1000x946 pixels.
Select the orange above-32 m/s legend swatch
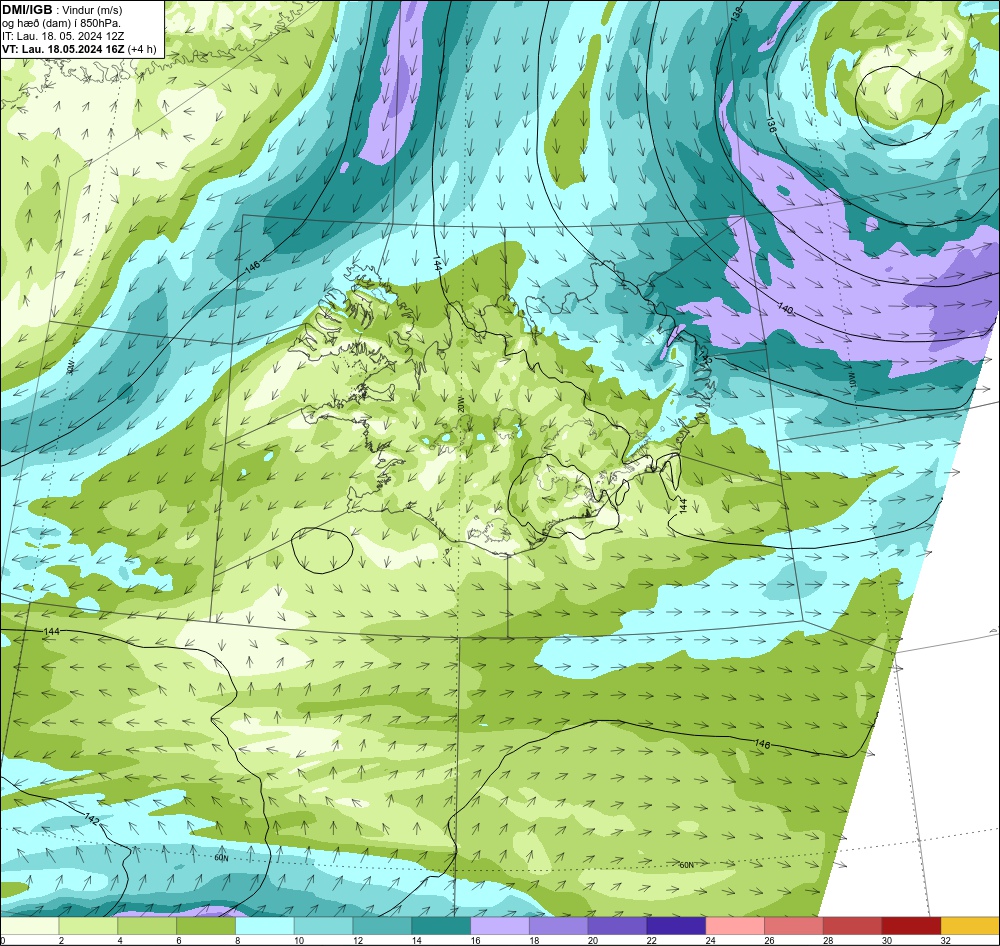pyautogui.click(x=970, y=926)
